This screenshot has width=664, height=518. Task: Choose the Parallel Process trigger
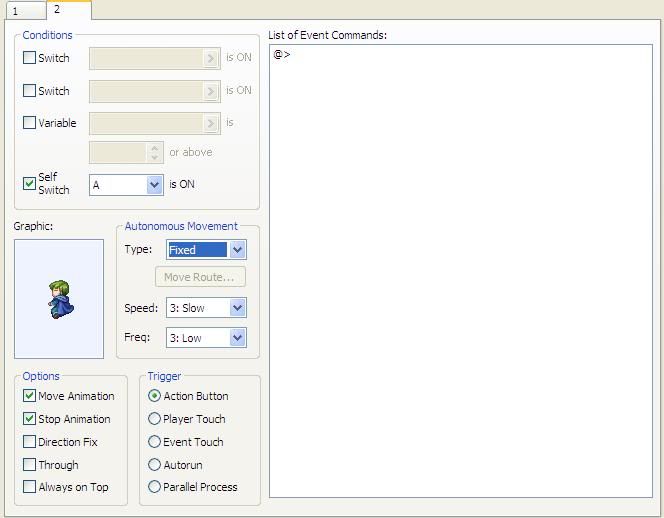coord(154,487)
